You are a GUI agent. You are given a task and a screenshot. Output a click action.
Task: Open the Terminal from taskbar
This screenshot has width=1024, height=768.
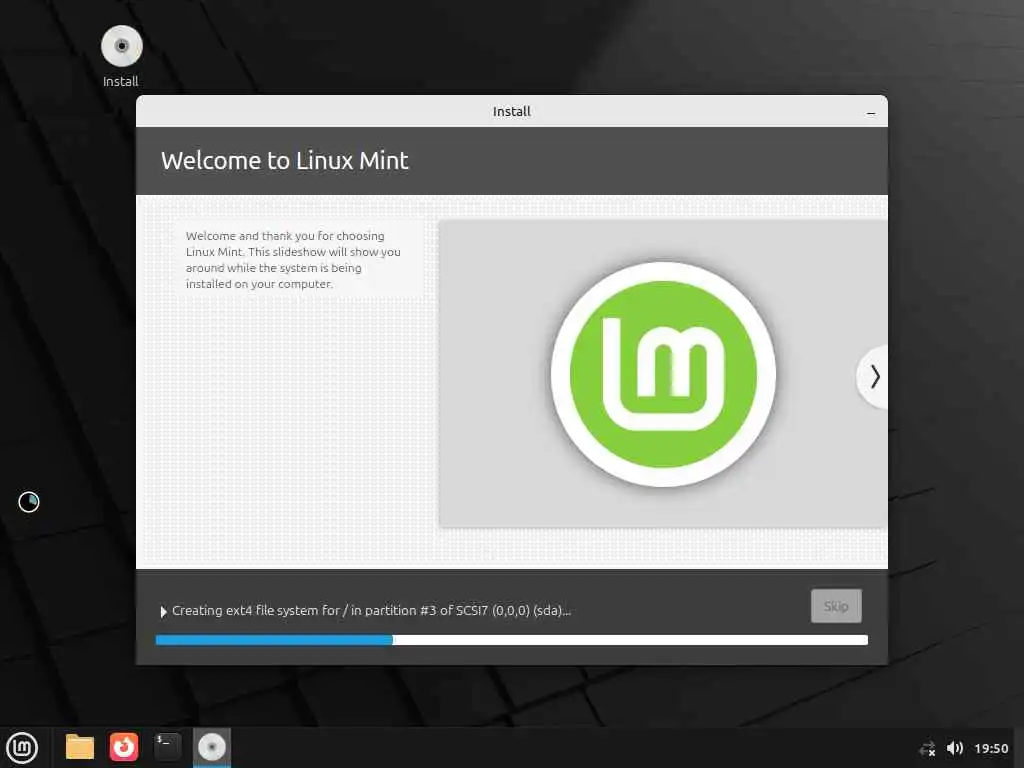click(168, 747)
